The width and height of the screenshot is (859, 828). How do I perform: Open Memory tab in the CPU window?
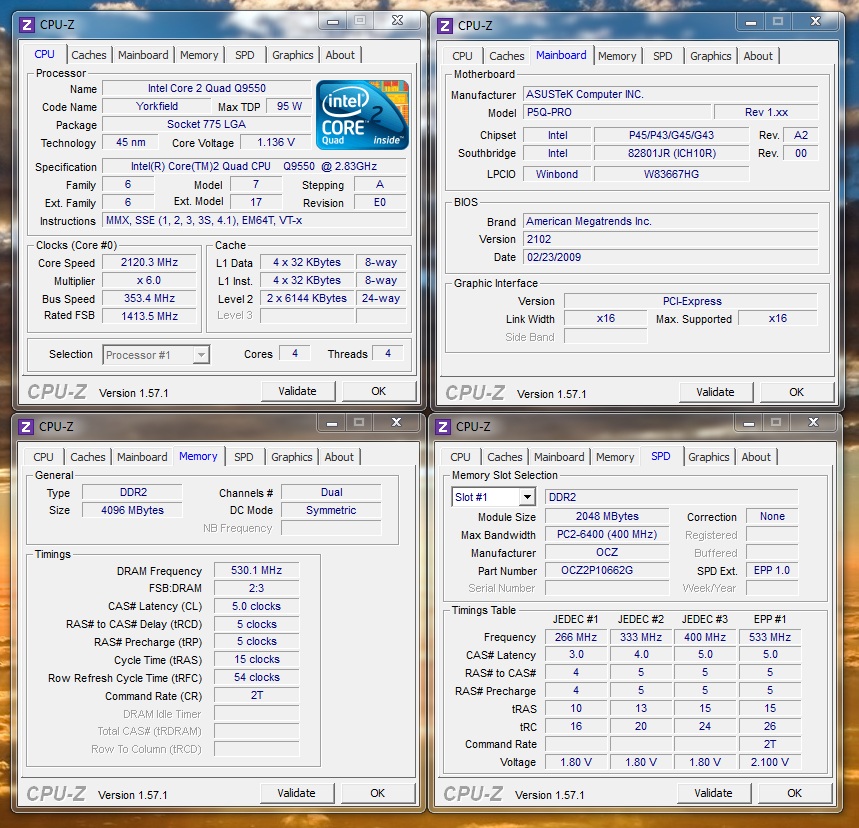pyautogui.click(x=199, y=55)
